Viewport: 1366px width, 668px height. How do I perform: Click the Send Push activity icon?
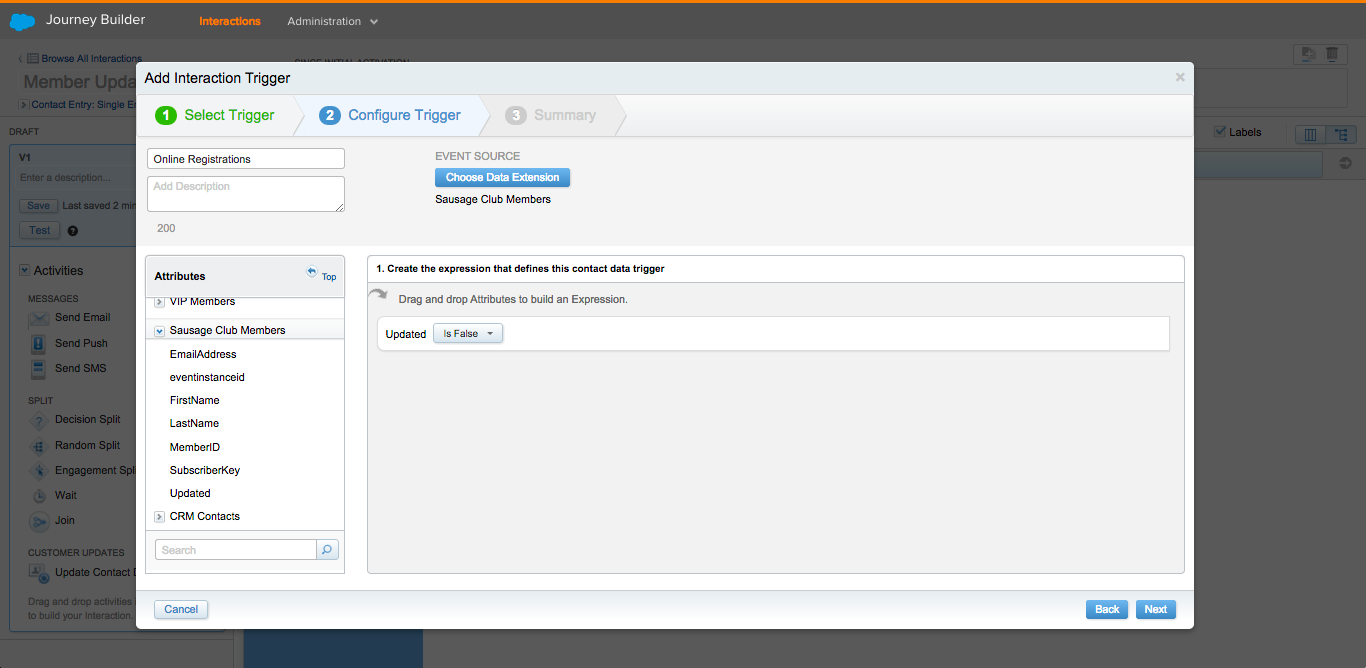39,344
